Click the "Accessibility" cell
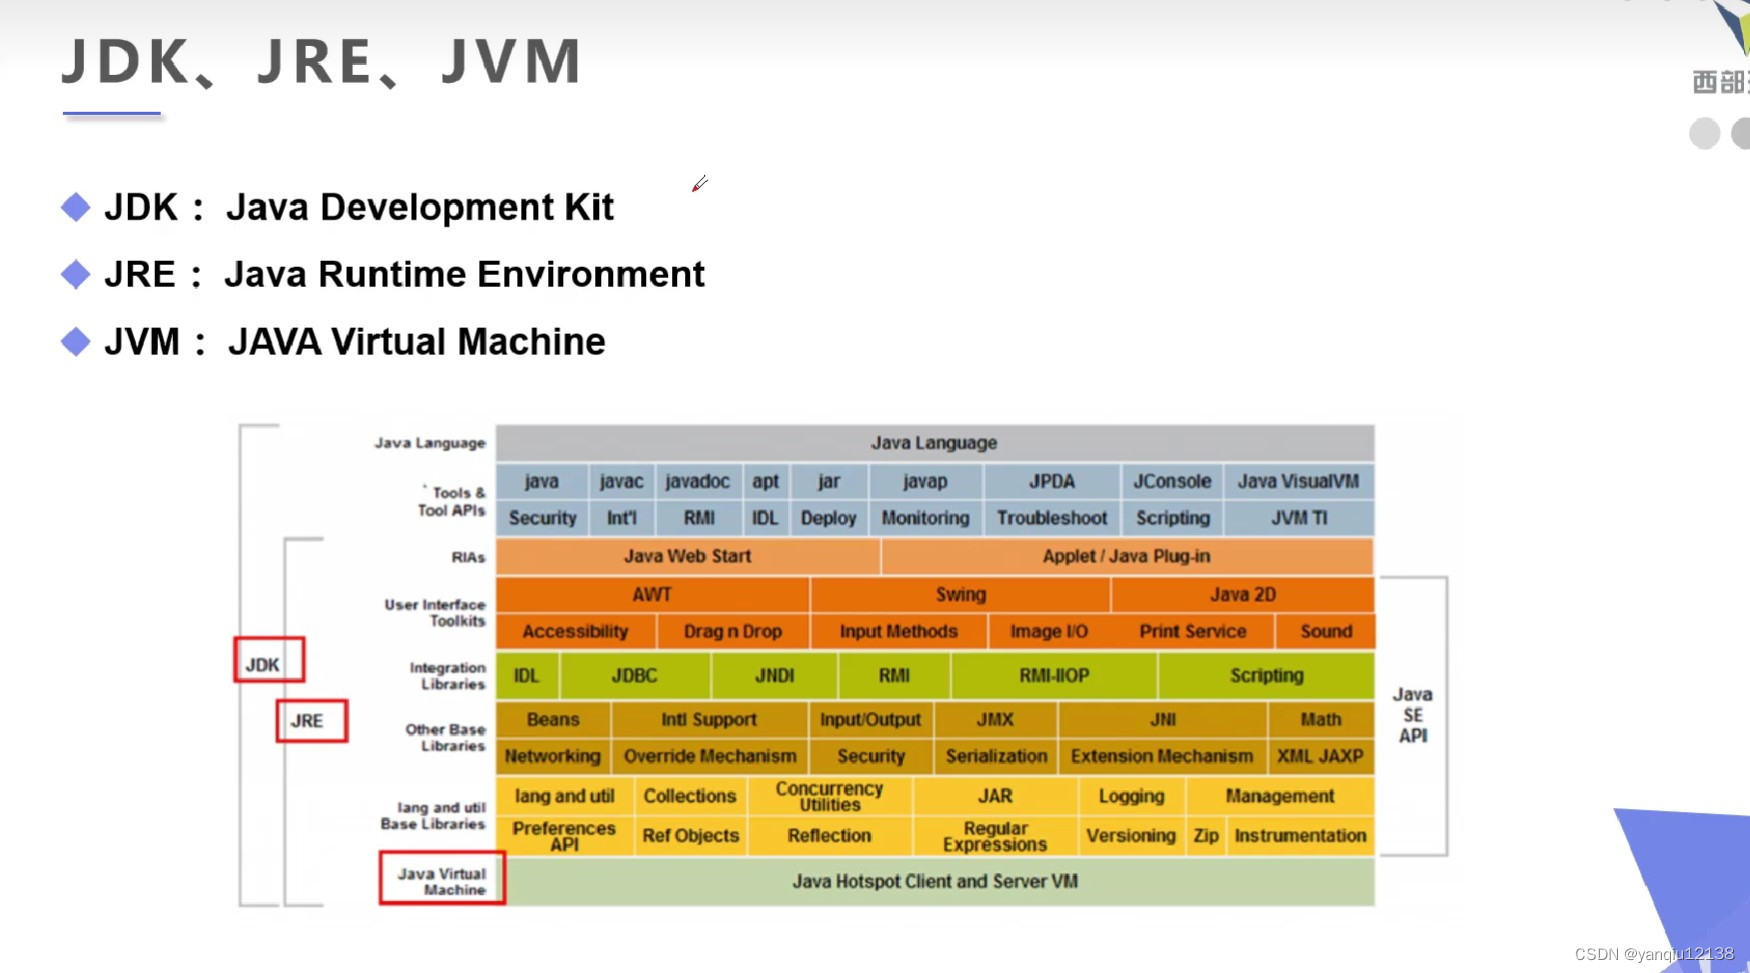The image size is (1750, 973). [576, 631]
